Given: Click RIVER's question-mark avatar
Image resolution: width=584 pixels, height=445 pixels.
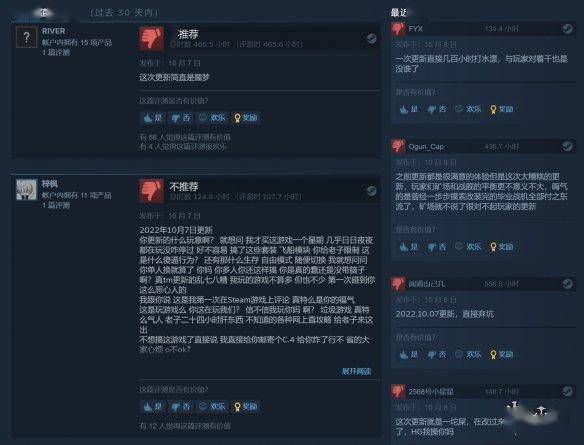Looking at the screenshot, I should (x=26, y=37).
